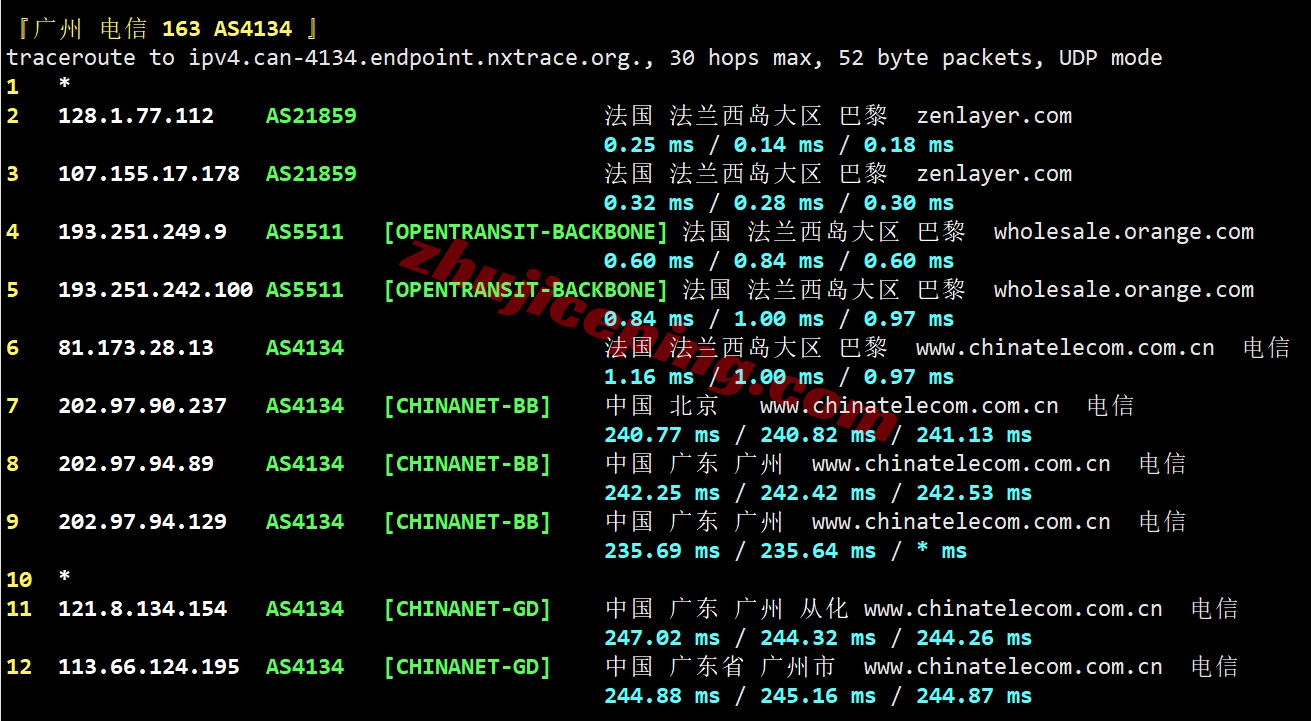Click the "242.53 ms" latency value

click(974, 493)
